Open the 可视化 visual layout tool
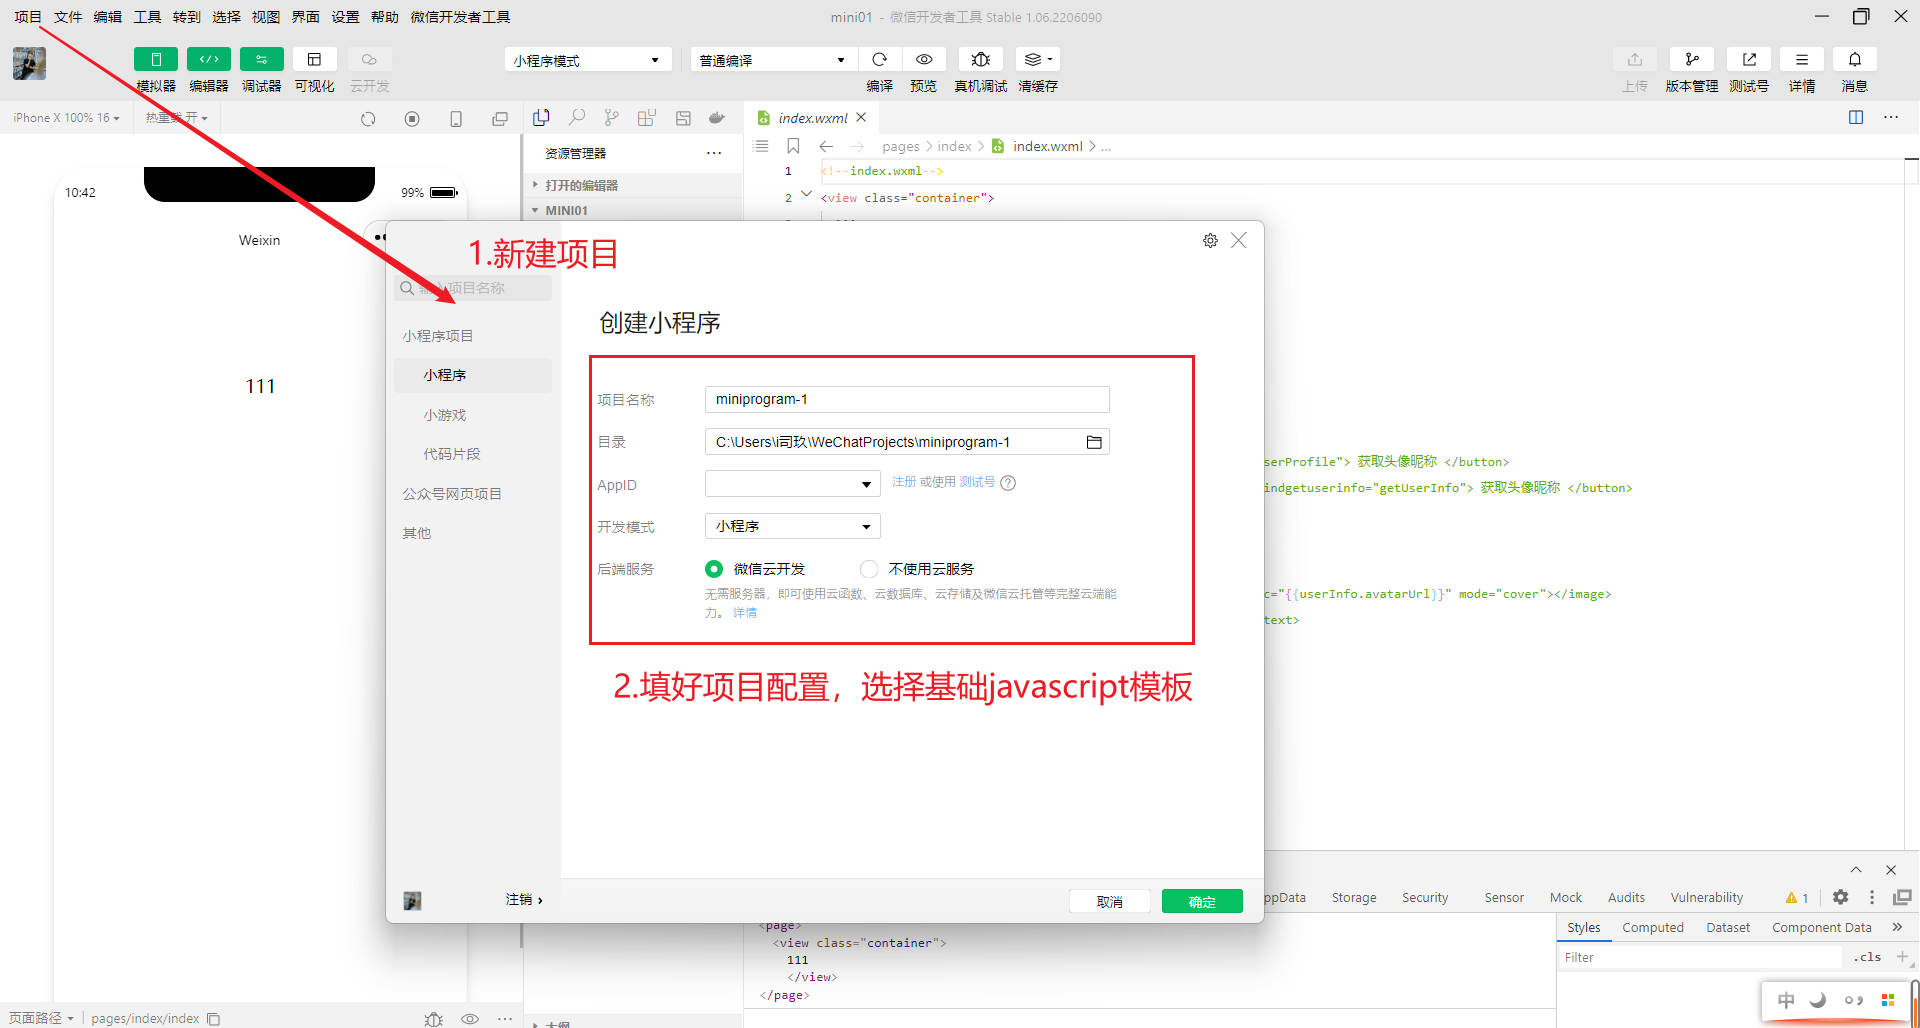1920x1028 pixels. click(314, 60)
